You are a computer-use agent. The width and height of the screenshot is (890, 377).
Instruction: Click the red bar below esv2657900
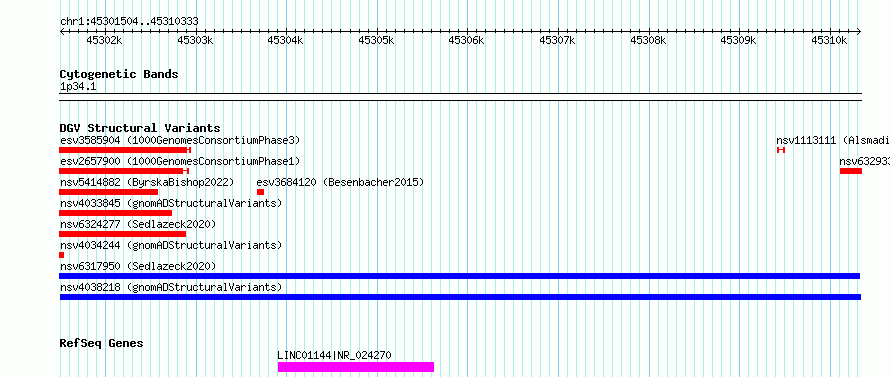pyautogui.click(x=124, y=171)
